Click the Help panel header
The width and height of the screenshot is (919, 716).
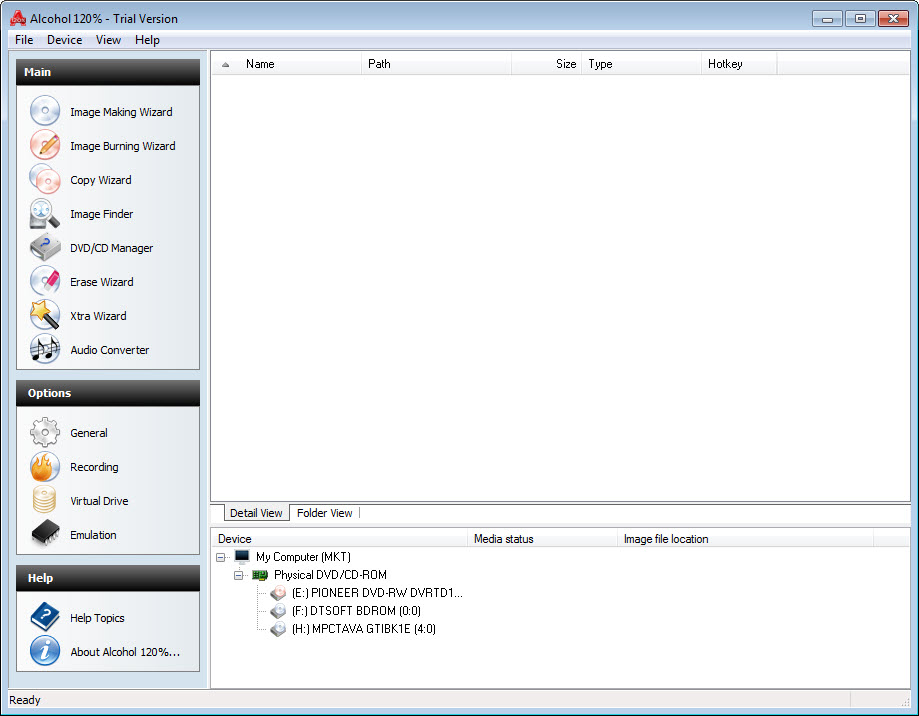tap(108, 578)
